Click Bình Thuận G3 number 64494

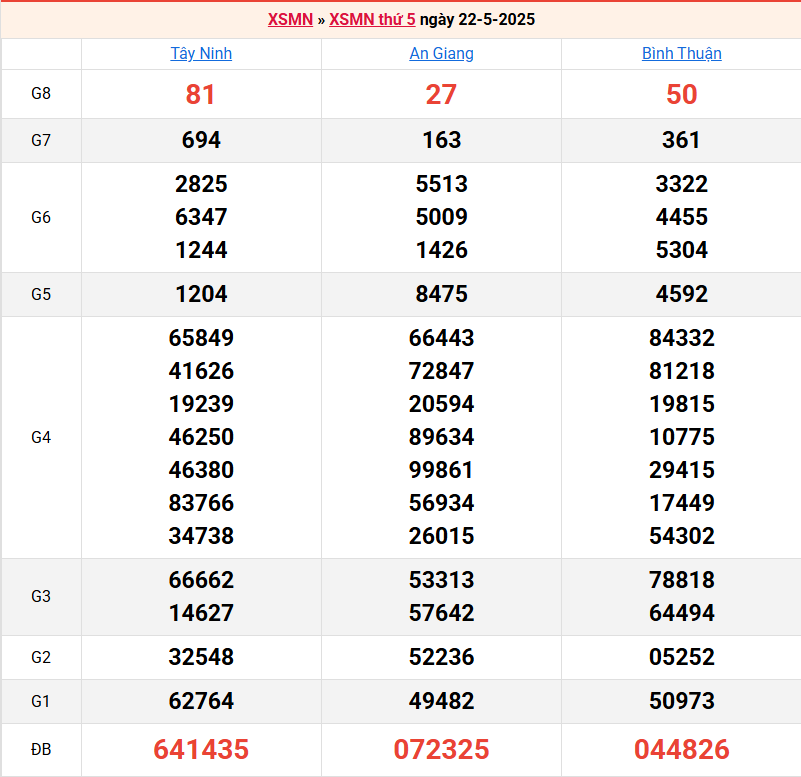681,613
